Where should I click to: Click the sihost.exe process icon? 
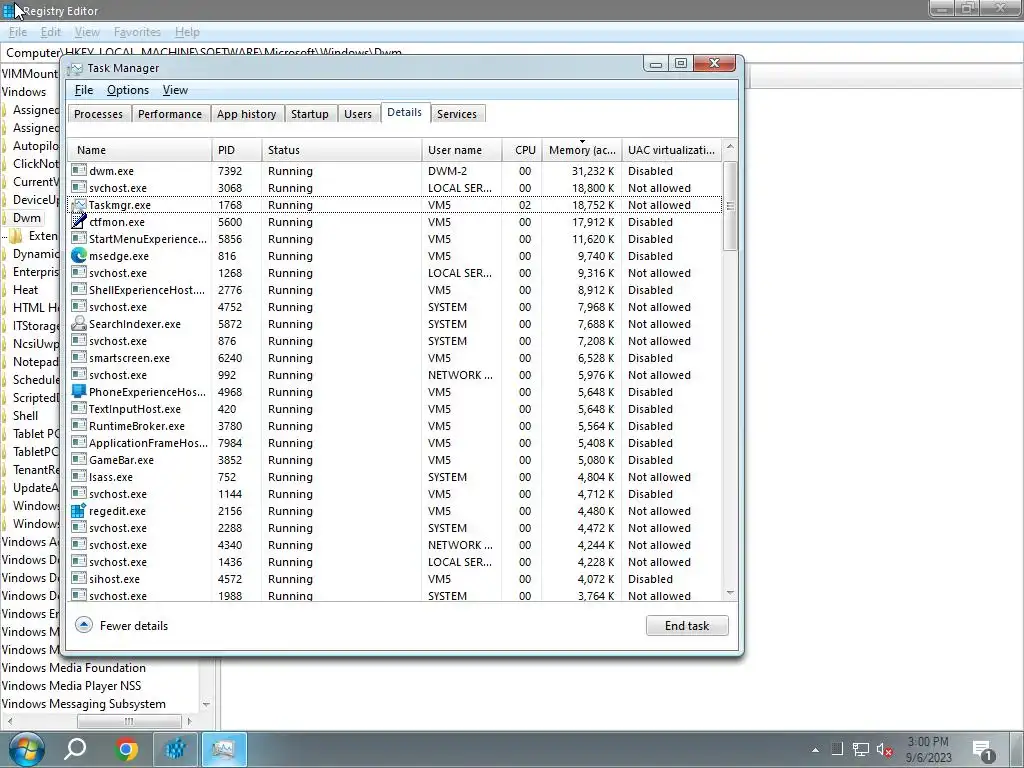point(79,578)
